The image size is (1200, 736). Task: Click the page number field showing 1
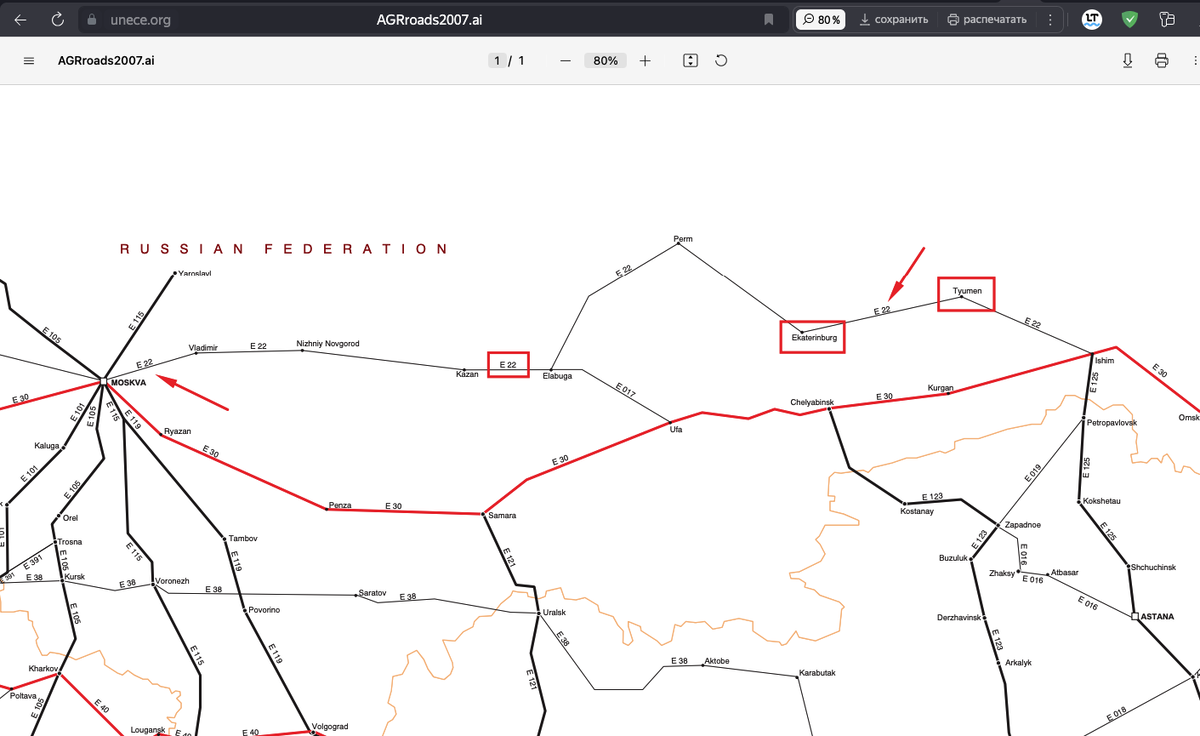point(498,60)
